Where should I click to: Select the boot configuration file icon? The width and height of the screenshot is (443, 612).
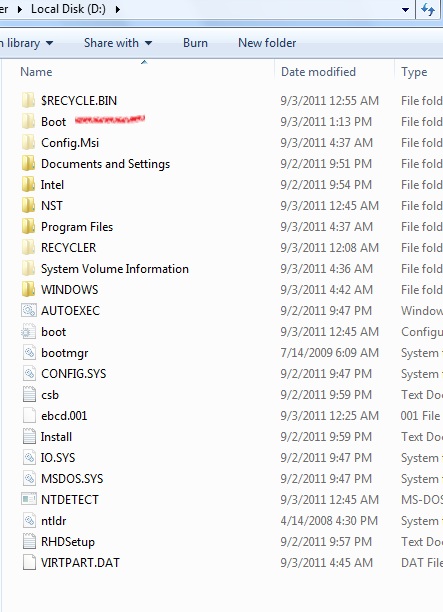[x=28, y=332]
